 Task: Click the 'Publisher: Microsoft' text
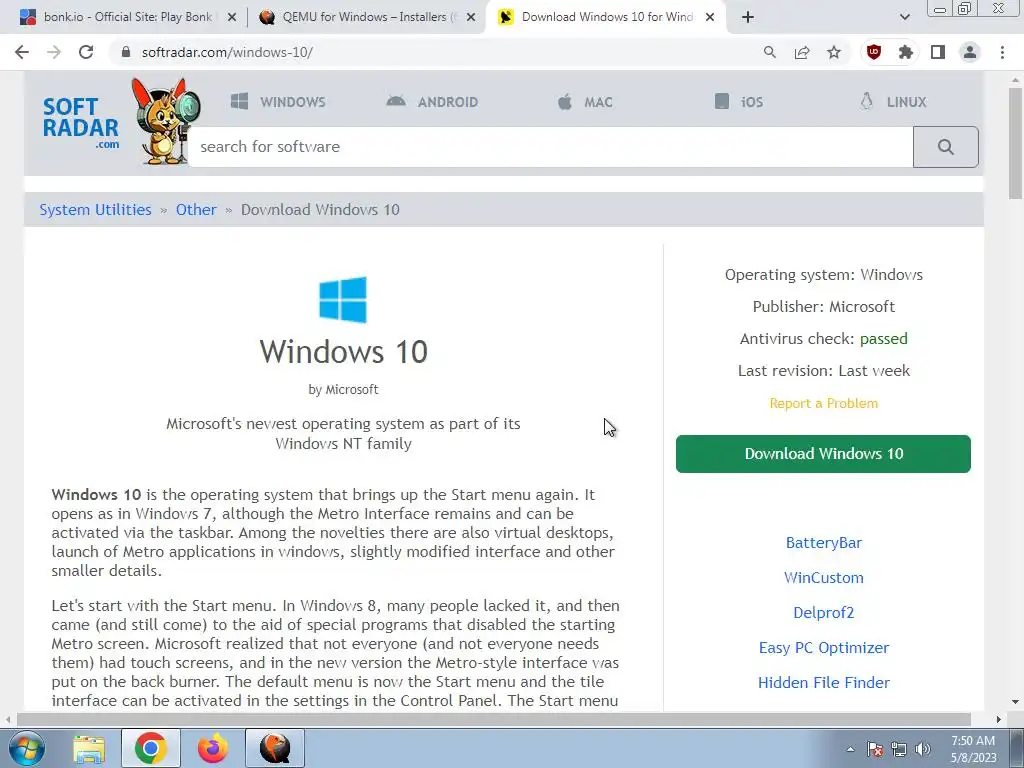click(824, 307)
